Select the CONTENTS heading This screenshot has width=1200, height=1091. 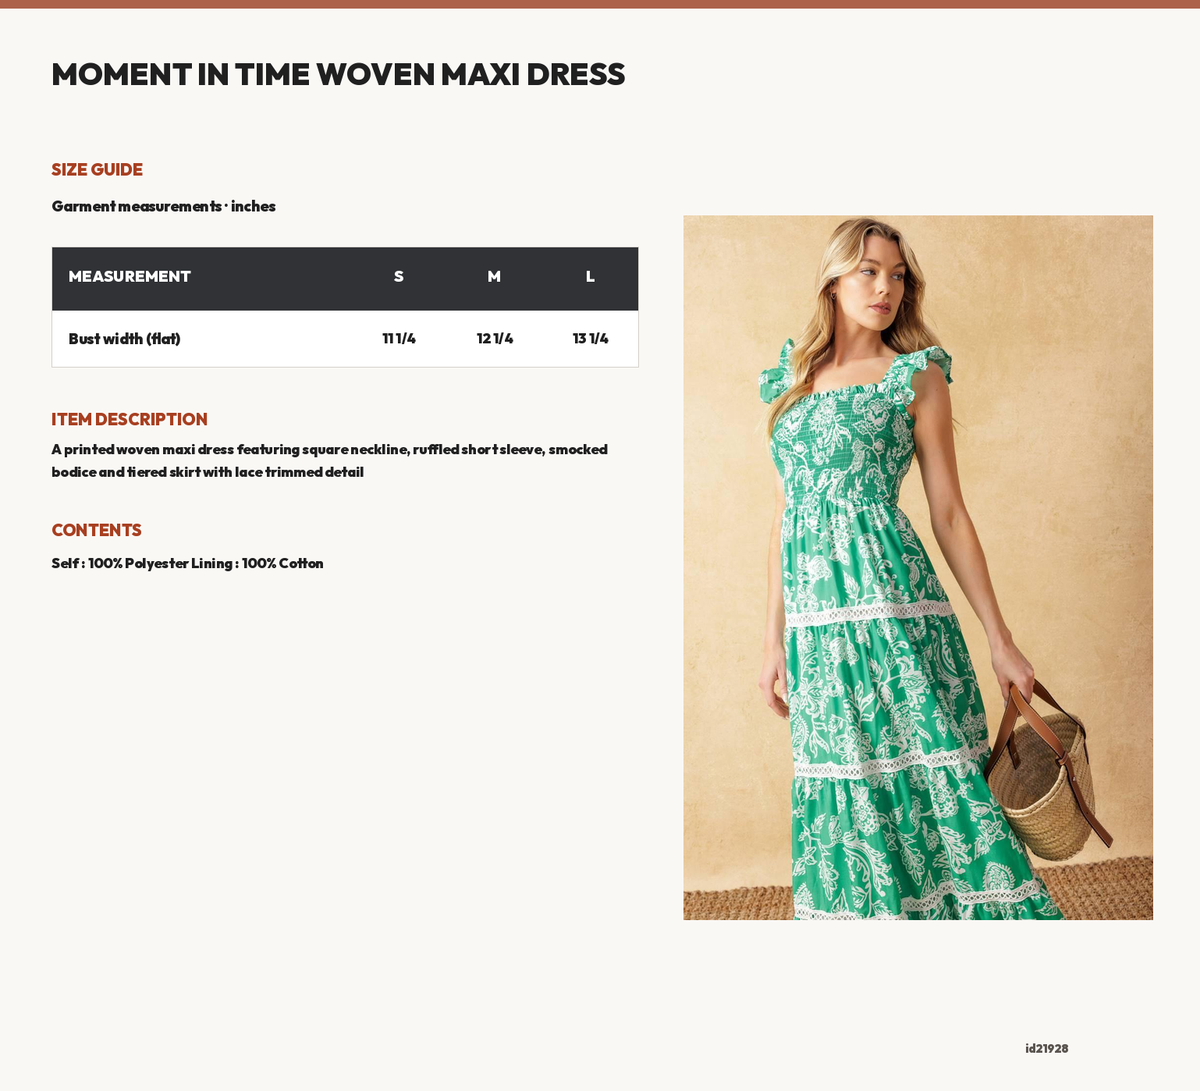click(x=97, y=530)
